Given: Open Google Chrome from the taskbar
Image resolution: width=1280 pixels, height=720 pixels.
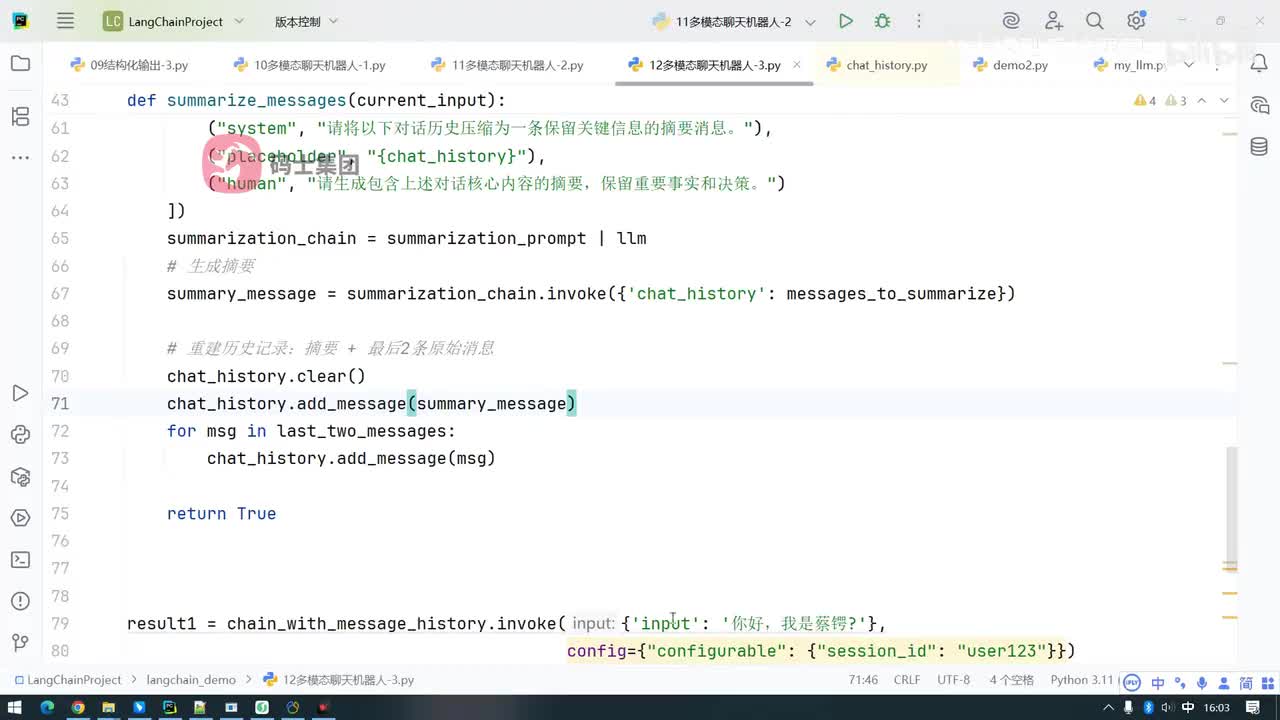Looking at the screenshot, I should [x=77, y=708].
